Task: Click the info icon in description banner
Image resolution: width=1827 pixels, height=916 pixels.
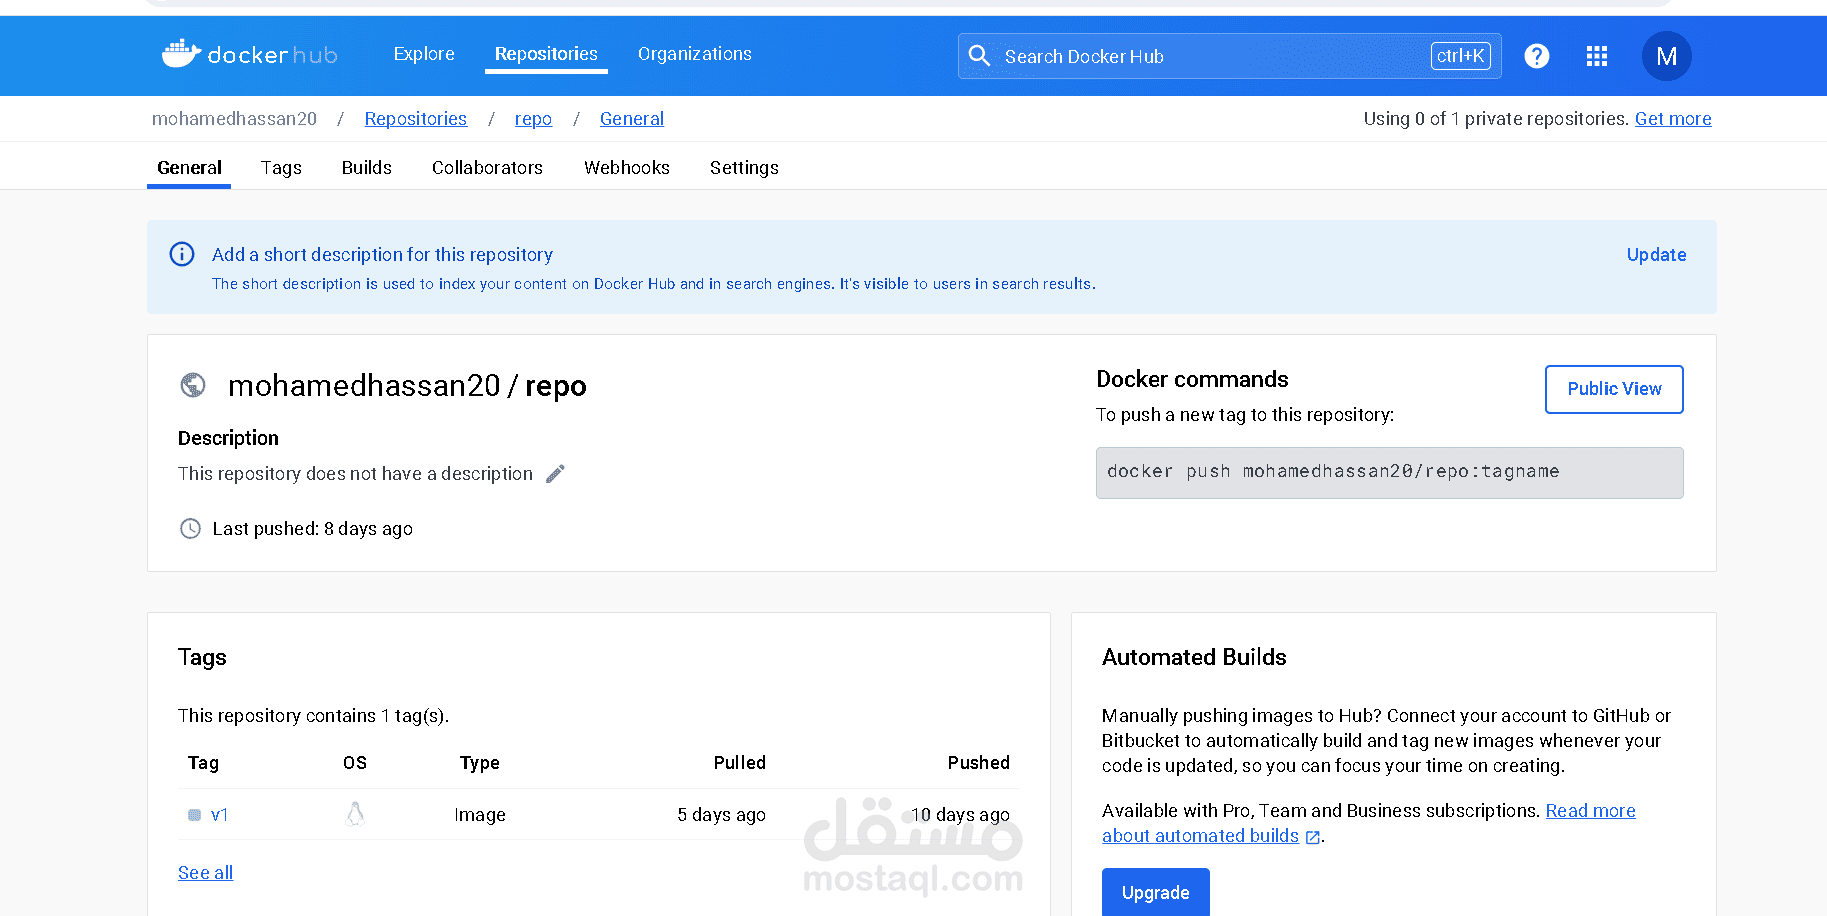Action: (x=182, y=254)
